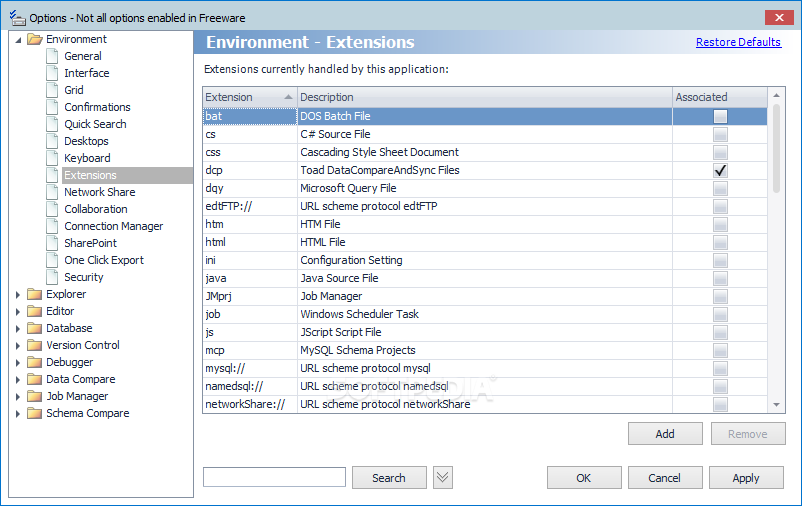The image size is (802, 506).
Task: Toggle Associated checkbox for css extension
Action: coord(720,152)
